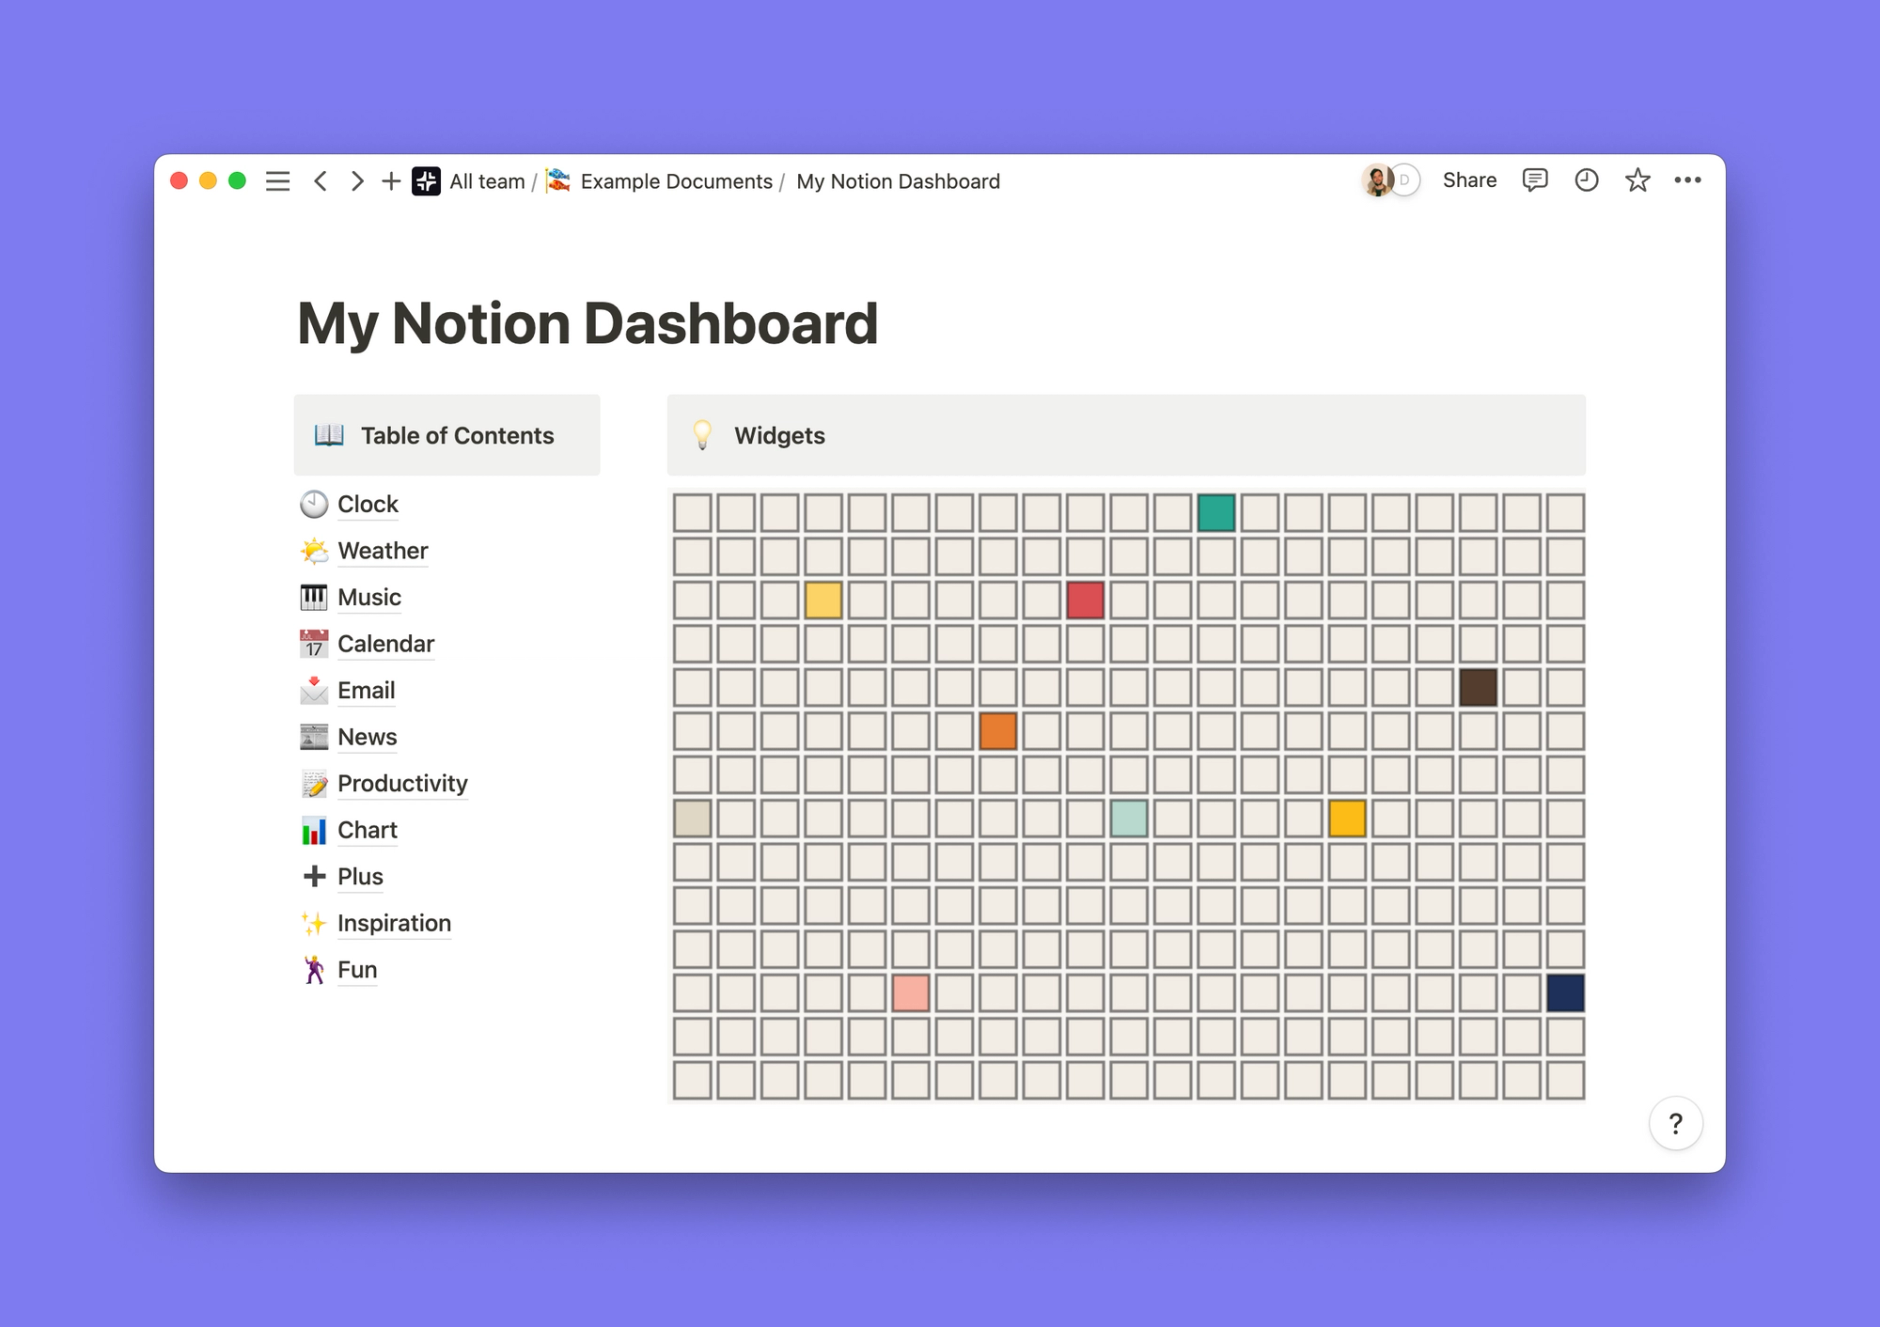The height and width of the screenshot is (1327, 1880).
Task: Open the Productivity page link
Action: 402,783
